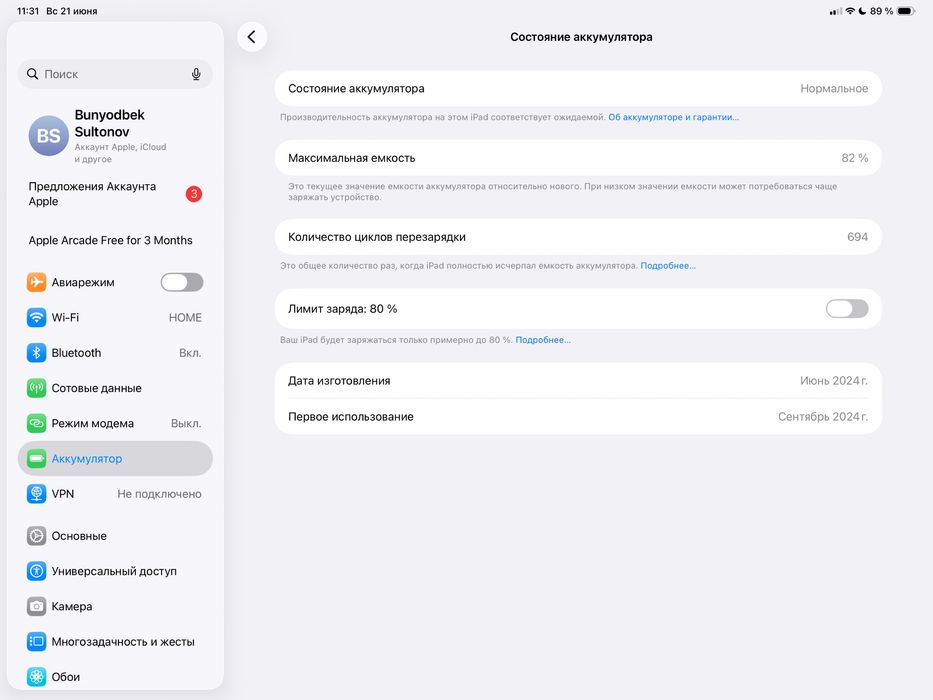Open Режим модема settings

tap(115, 423)
